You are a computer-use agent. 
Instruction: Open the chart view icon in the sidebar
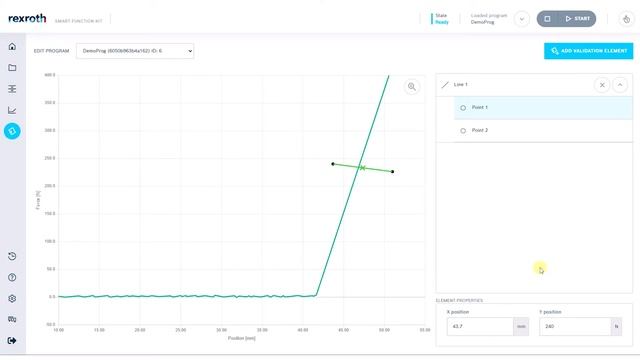click(x=12, y=110)
